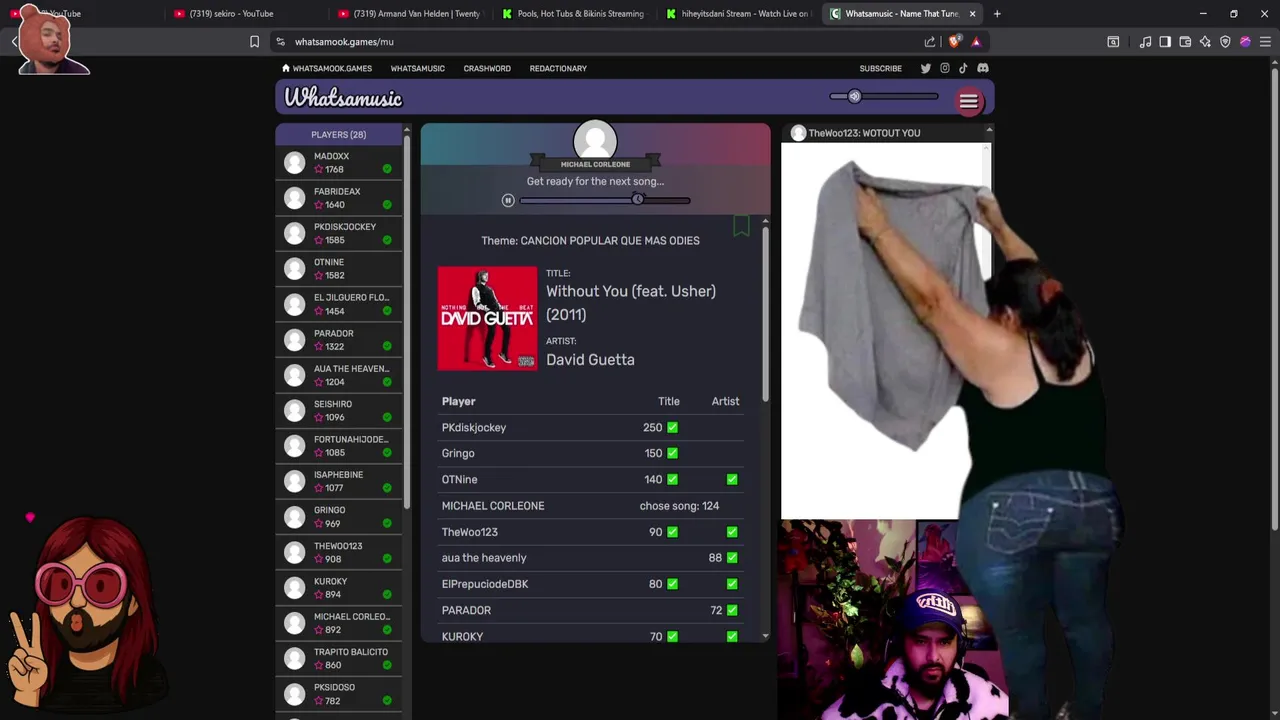Click PARADOR artist checkmark in results
Image resolution: width=1280 pixels, height=720 pixels.
[732, 610]
